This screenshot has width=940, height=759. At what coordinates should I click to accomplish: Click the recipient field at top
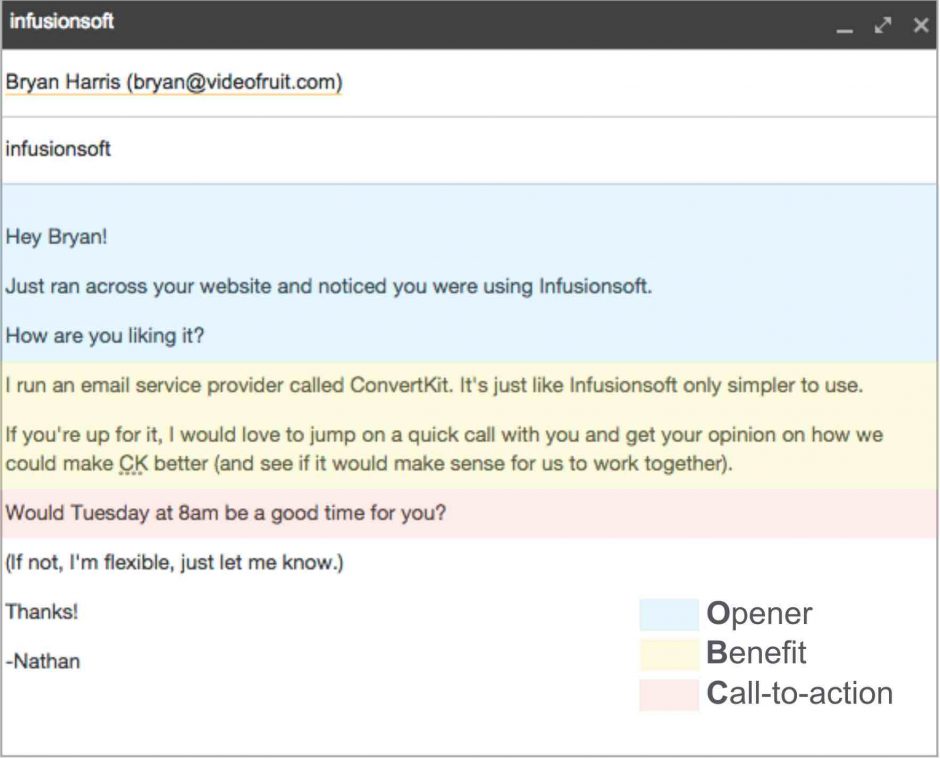pyautogui.click(x=175, y=81)
